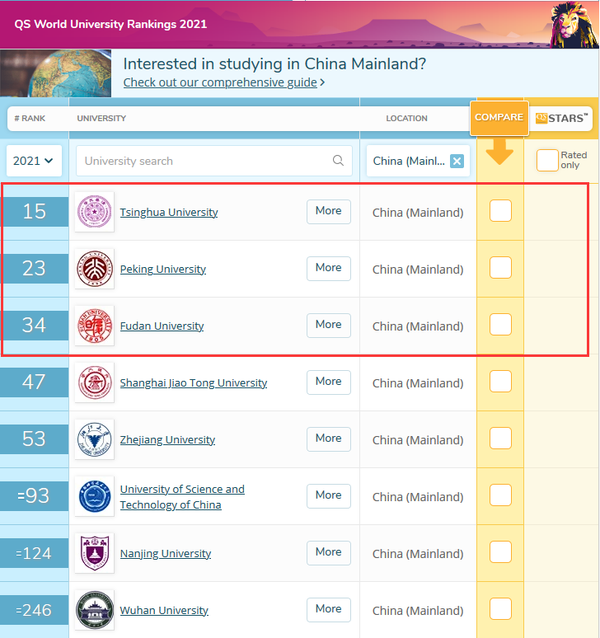This screenshot has height=638, width=600.
Task: Click China (Mainland) location in Wuhan University row
Action: [418, 611]
